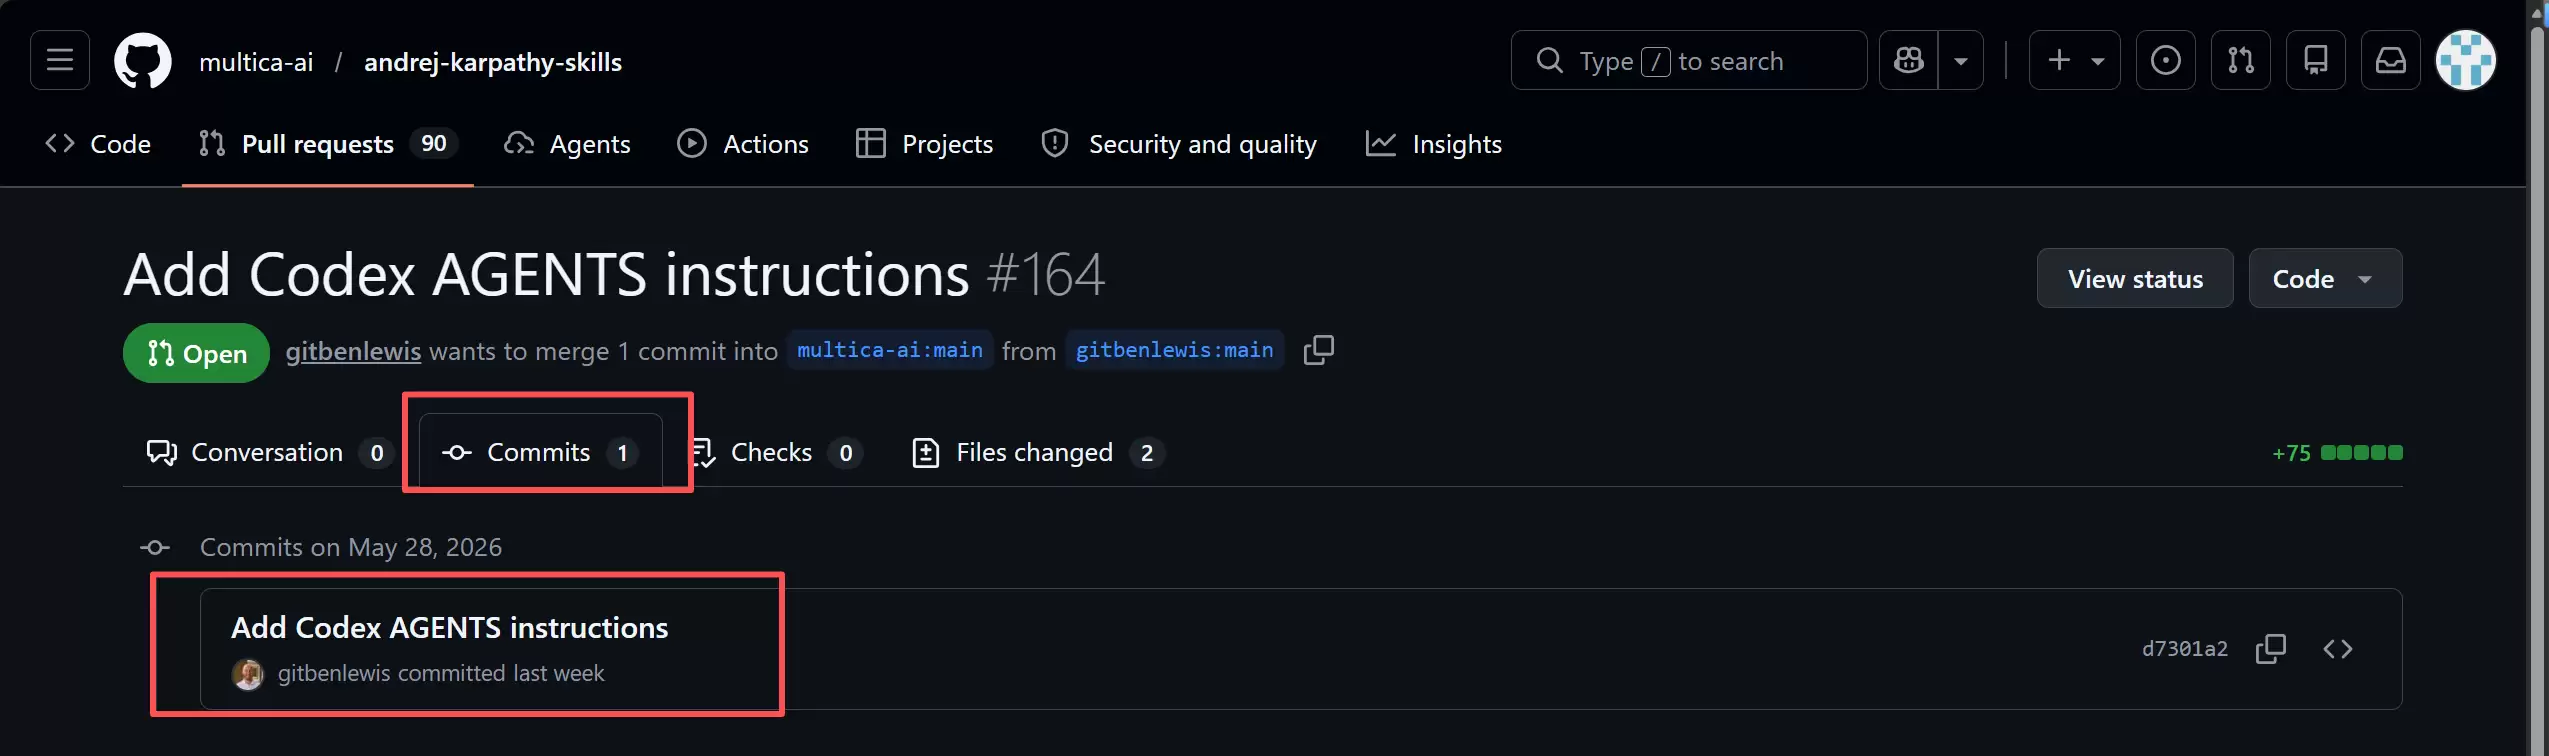Open the Insights tab
The image size is (2549, 756).
point(1434,144)
